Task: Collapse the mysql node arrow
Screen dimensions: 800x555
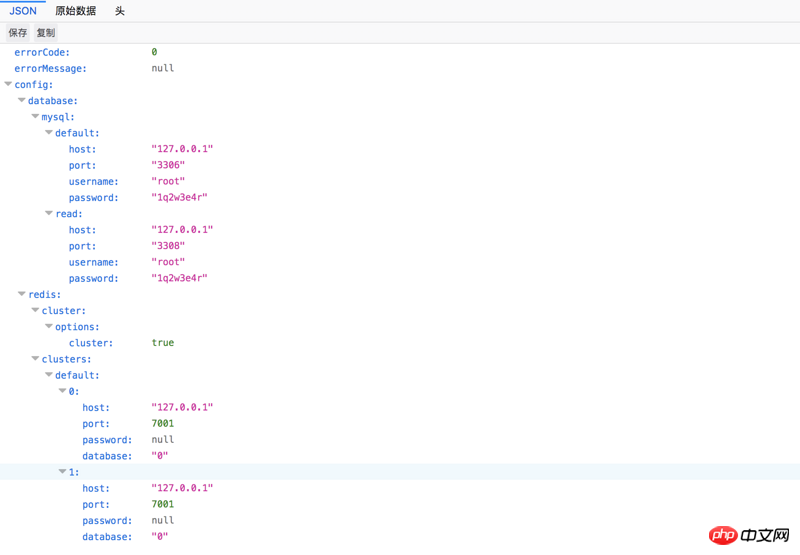Action: (x=35, y=117)
